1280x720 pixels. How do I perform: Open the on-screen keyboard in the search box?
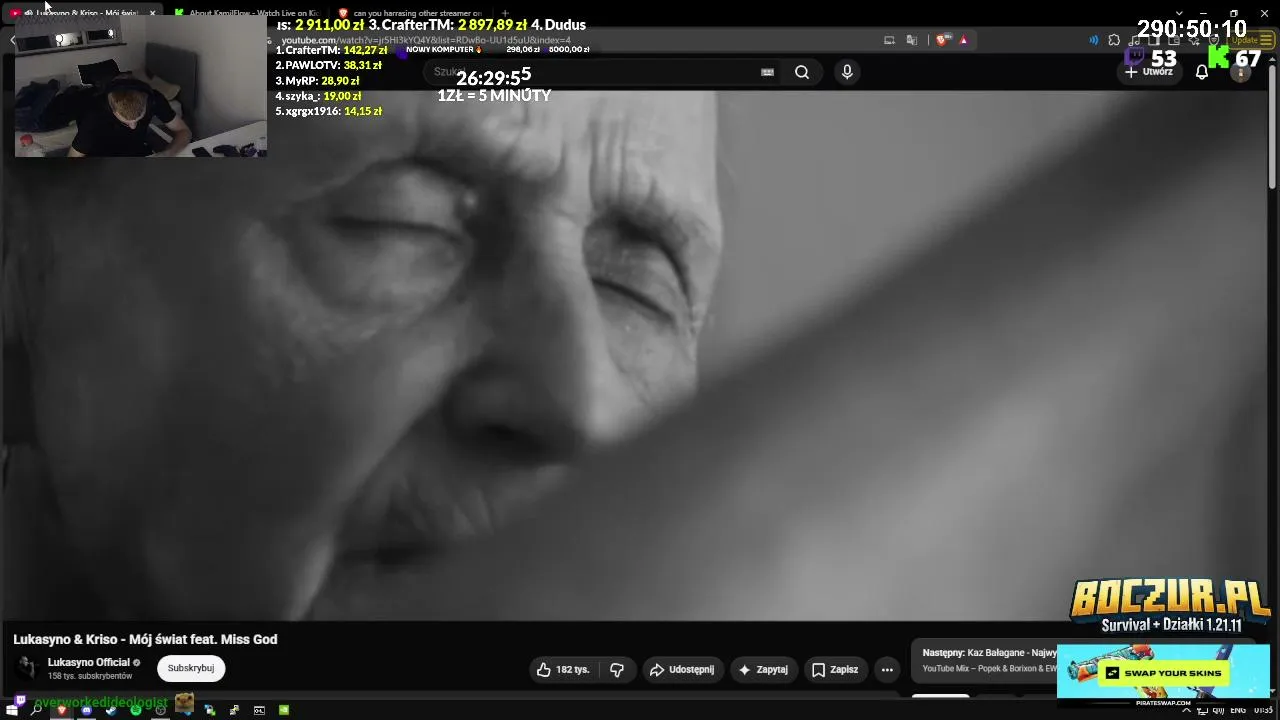(x=767, y=72)
